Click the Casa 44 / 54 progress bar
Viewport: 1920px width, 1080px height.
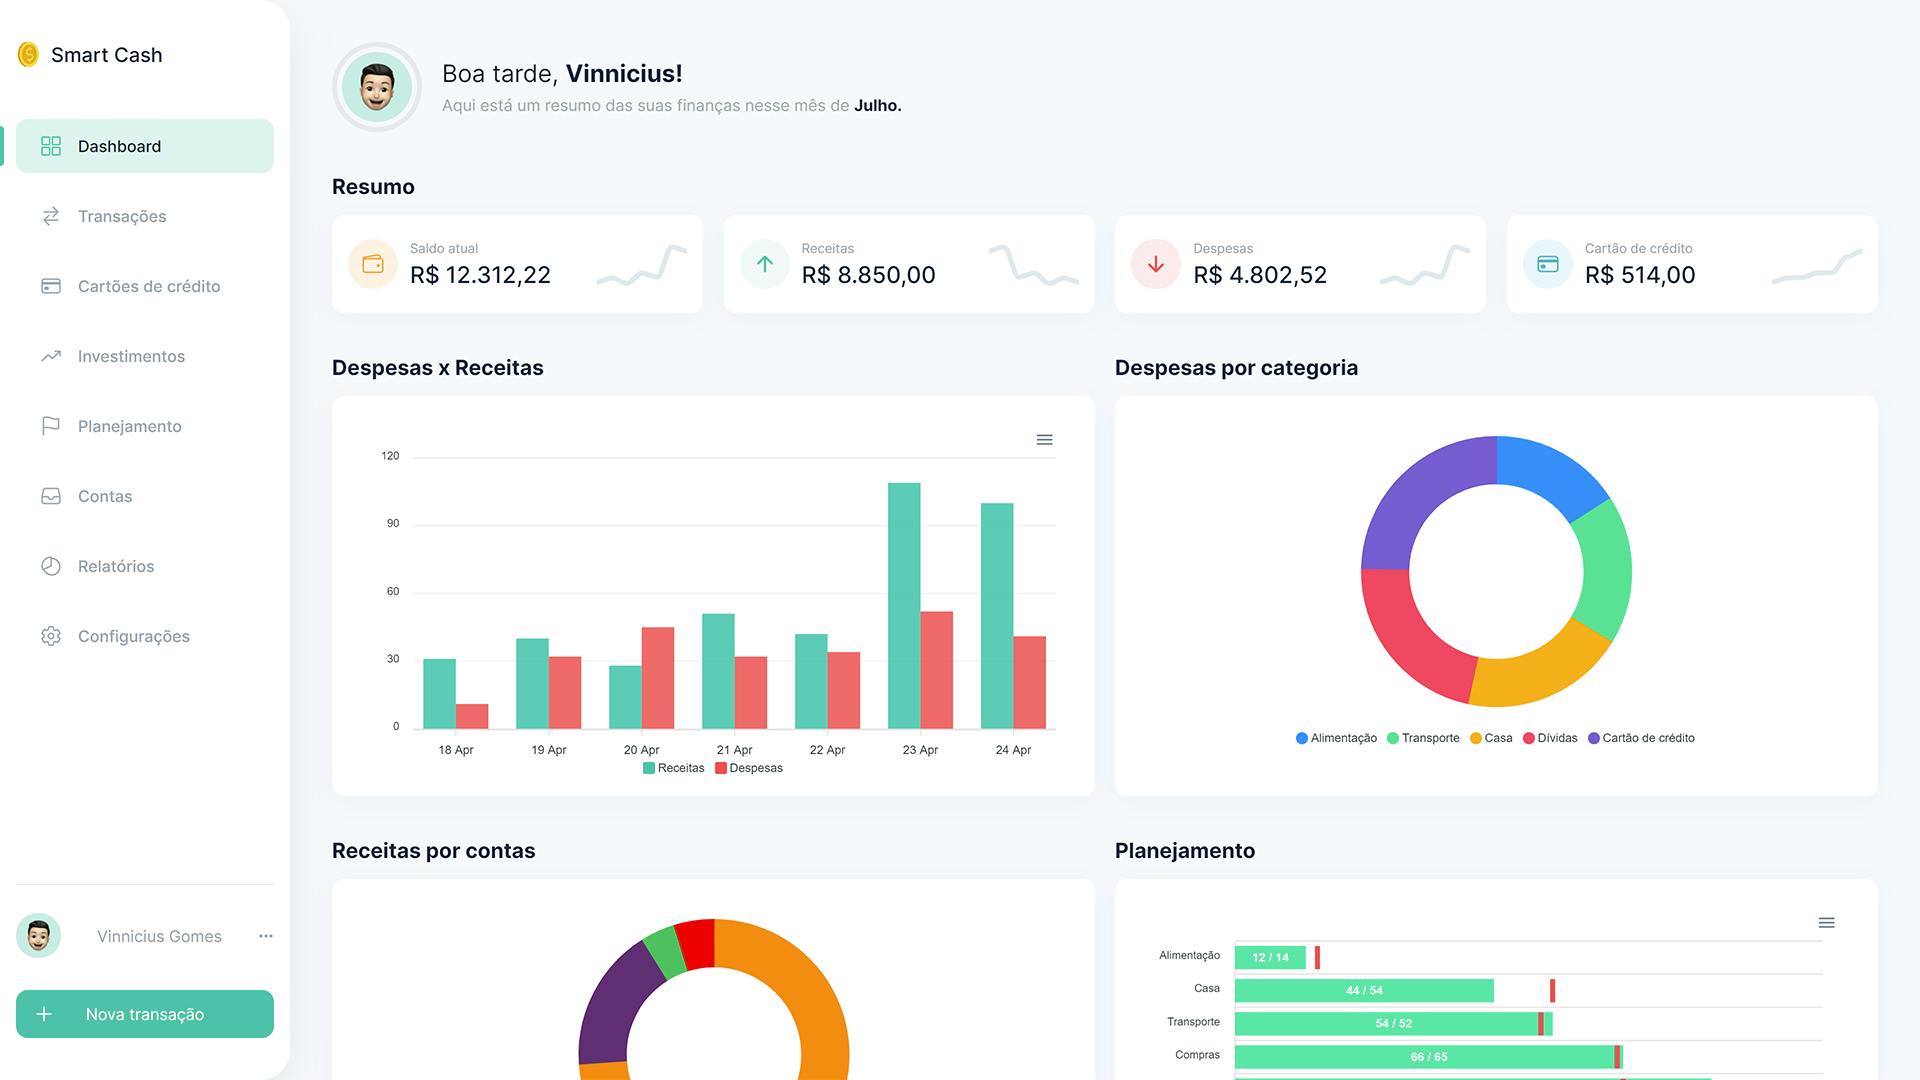coord(1364,990)
